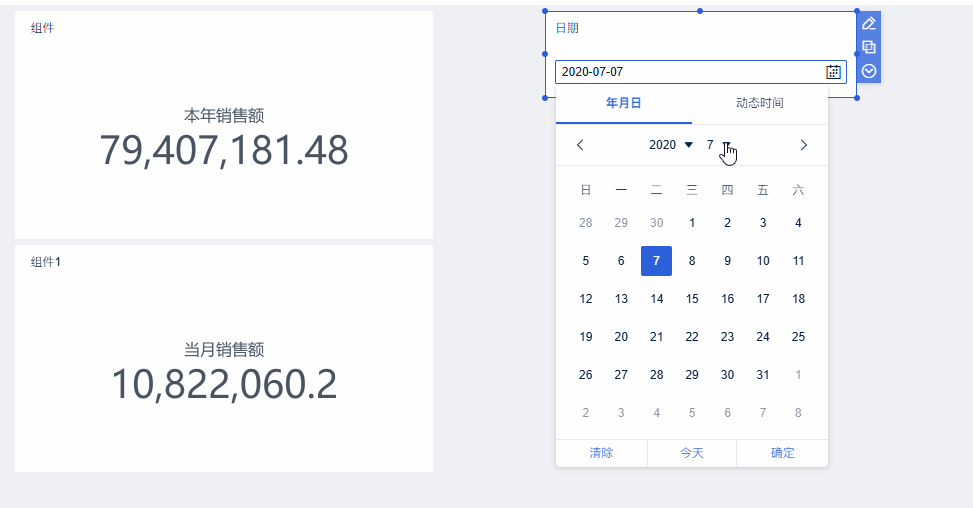Screen dimensions: 973x508
Task: Expand the 2020 year dropdown
Action: click(671, 145)
